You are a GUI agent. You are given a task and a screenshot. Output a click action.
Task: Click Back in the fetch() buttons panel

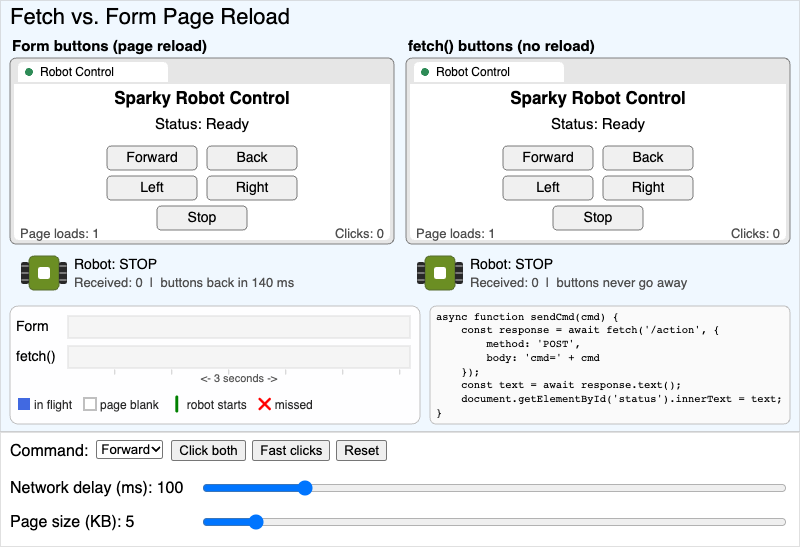[647, 158]
